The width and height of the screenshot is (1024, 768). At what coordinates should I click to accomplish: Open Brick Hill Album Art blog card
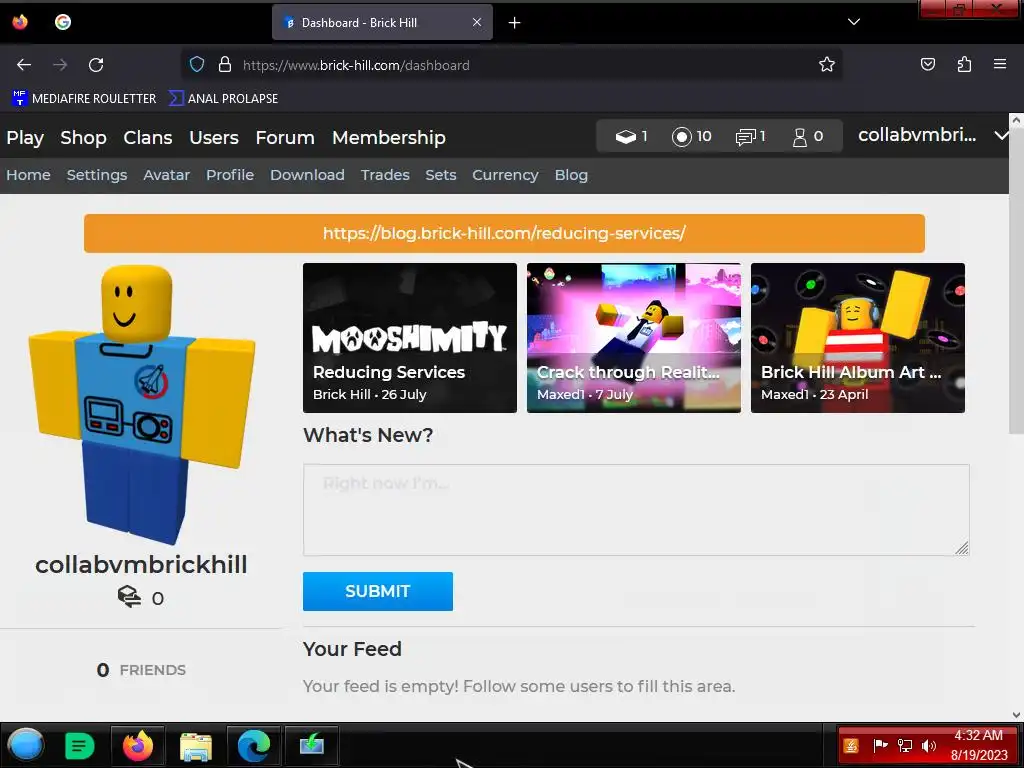click(x=857, y=338)
